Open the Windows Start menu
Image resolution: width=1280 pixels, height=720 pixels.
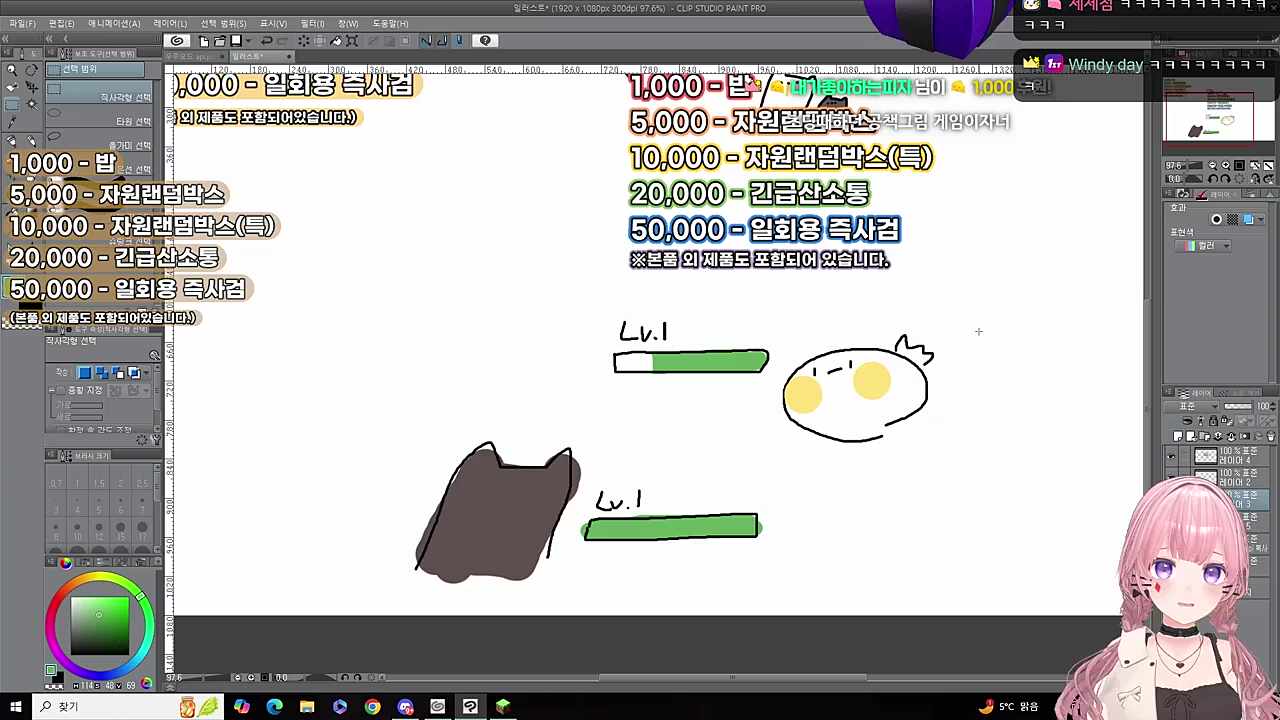pos(16,707)
